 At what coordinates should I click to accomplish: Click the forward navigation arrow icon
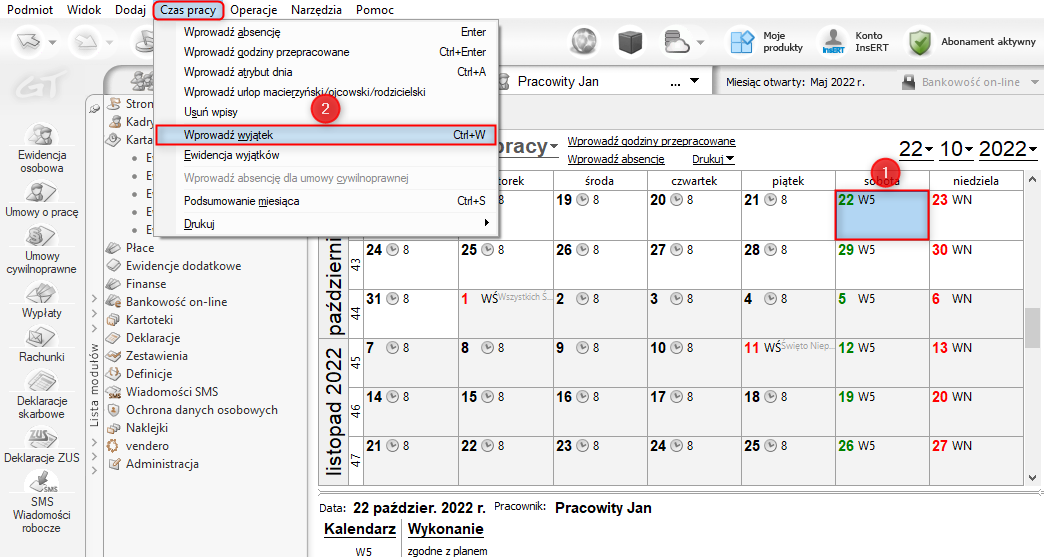(x=85, y=42)
